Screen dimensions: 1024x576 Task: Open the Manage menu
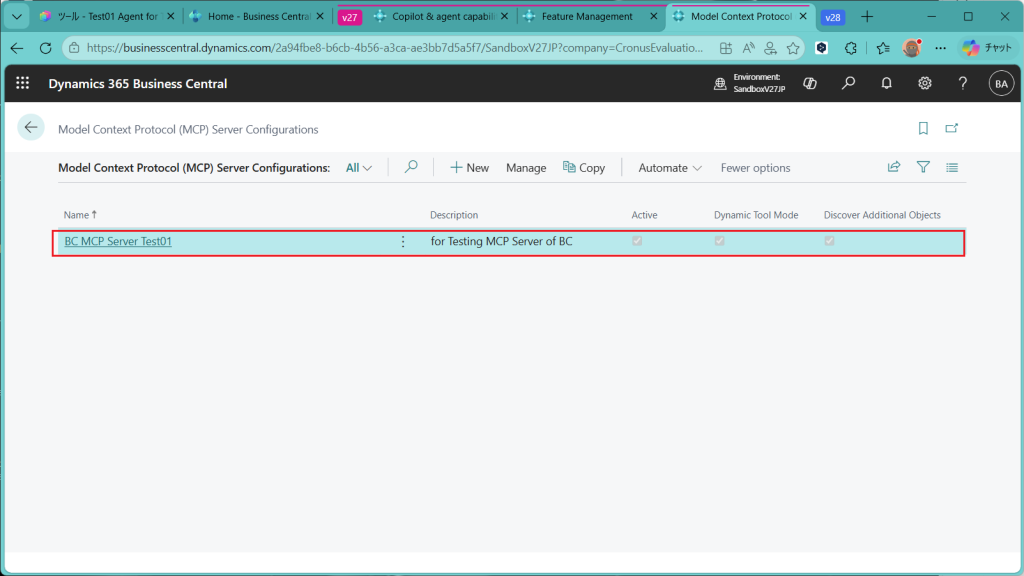click(526, 168)
